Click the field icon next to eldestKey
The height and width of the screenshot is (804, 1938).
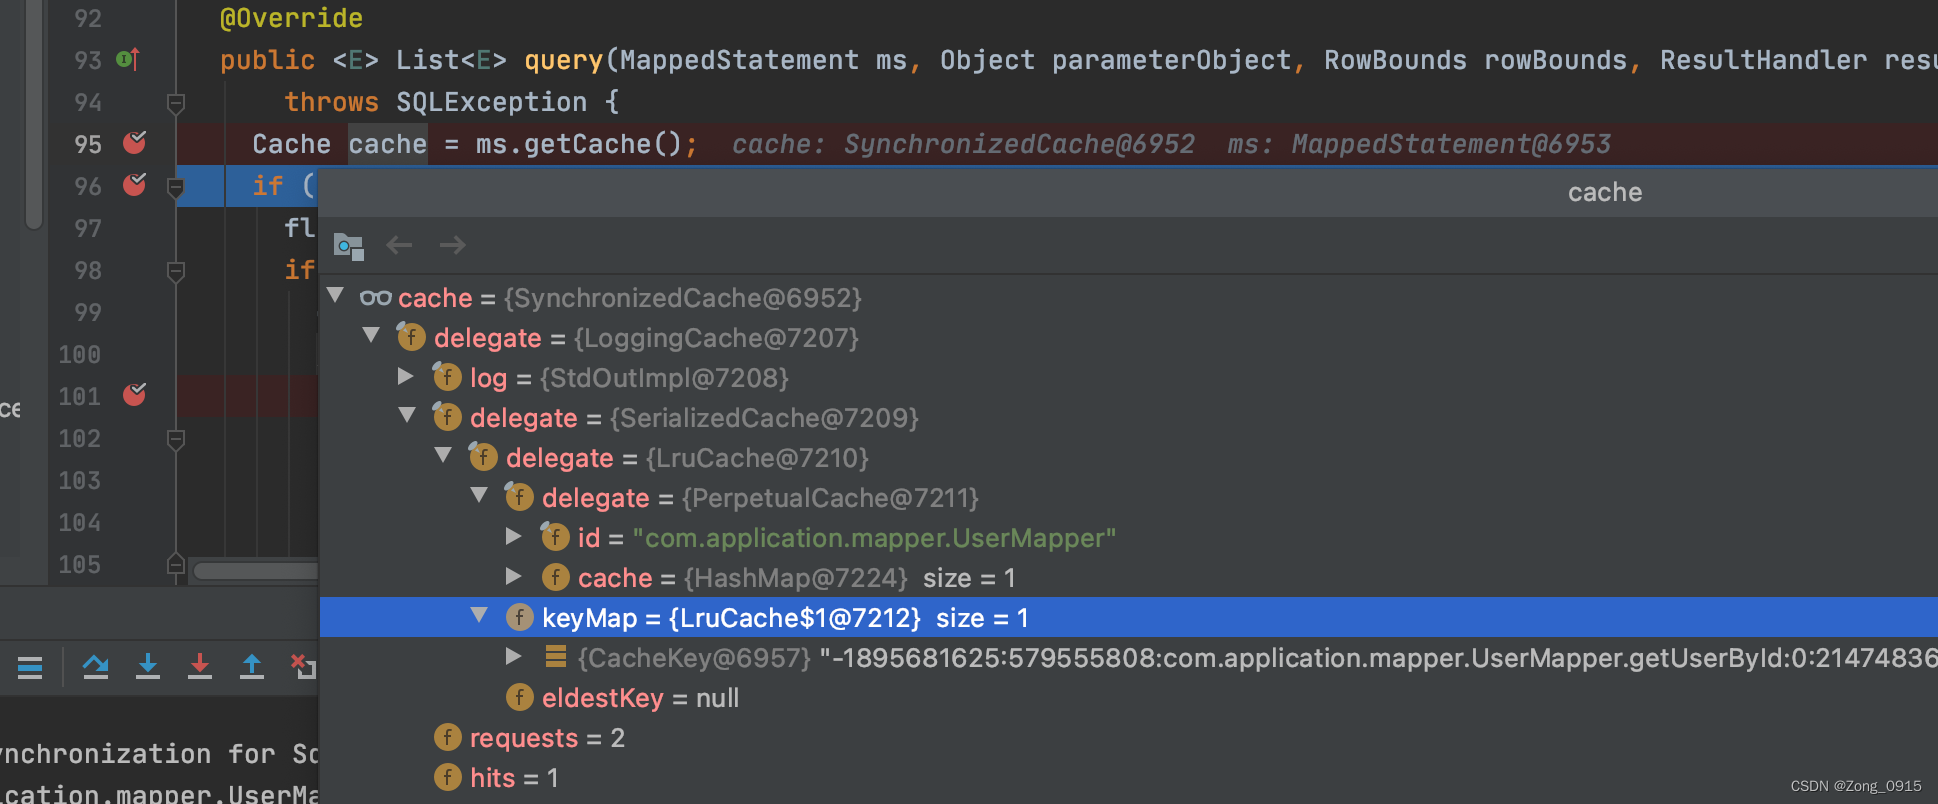tap(520, 697)
